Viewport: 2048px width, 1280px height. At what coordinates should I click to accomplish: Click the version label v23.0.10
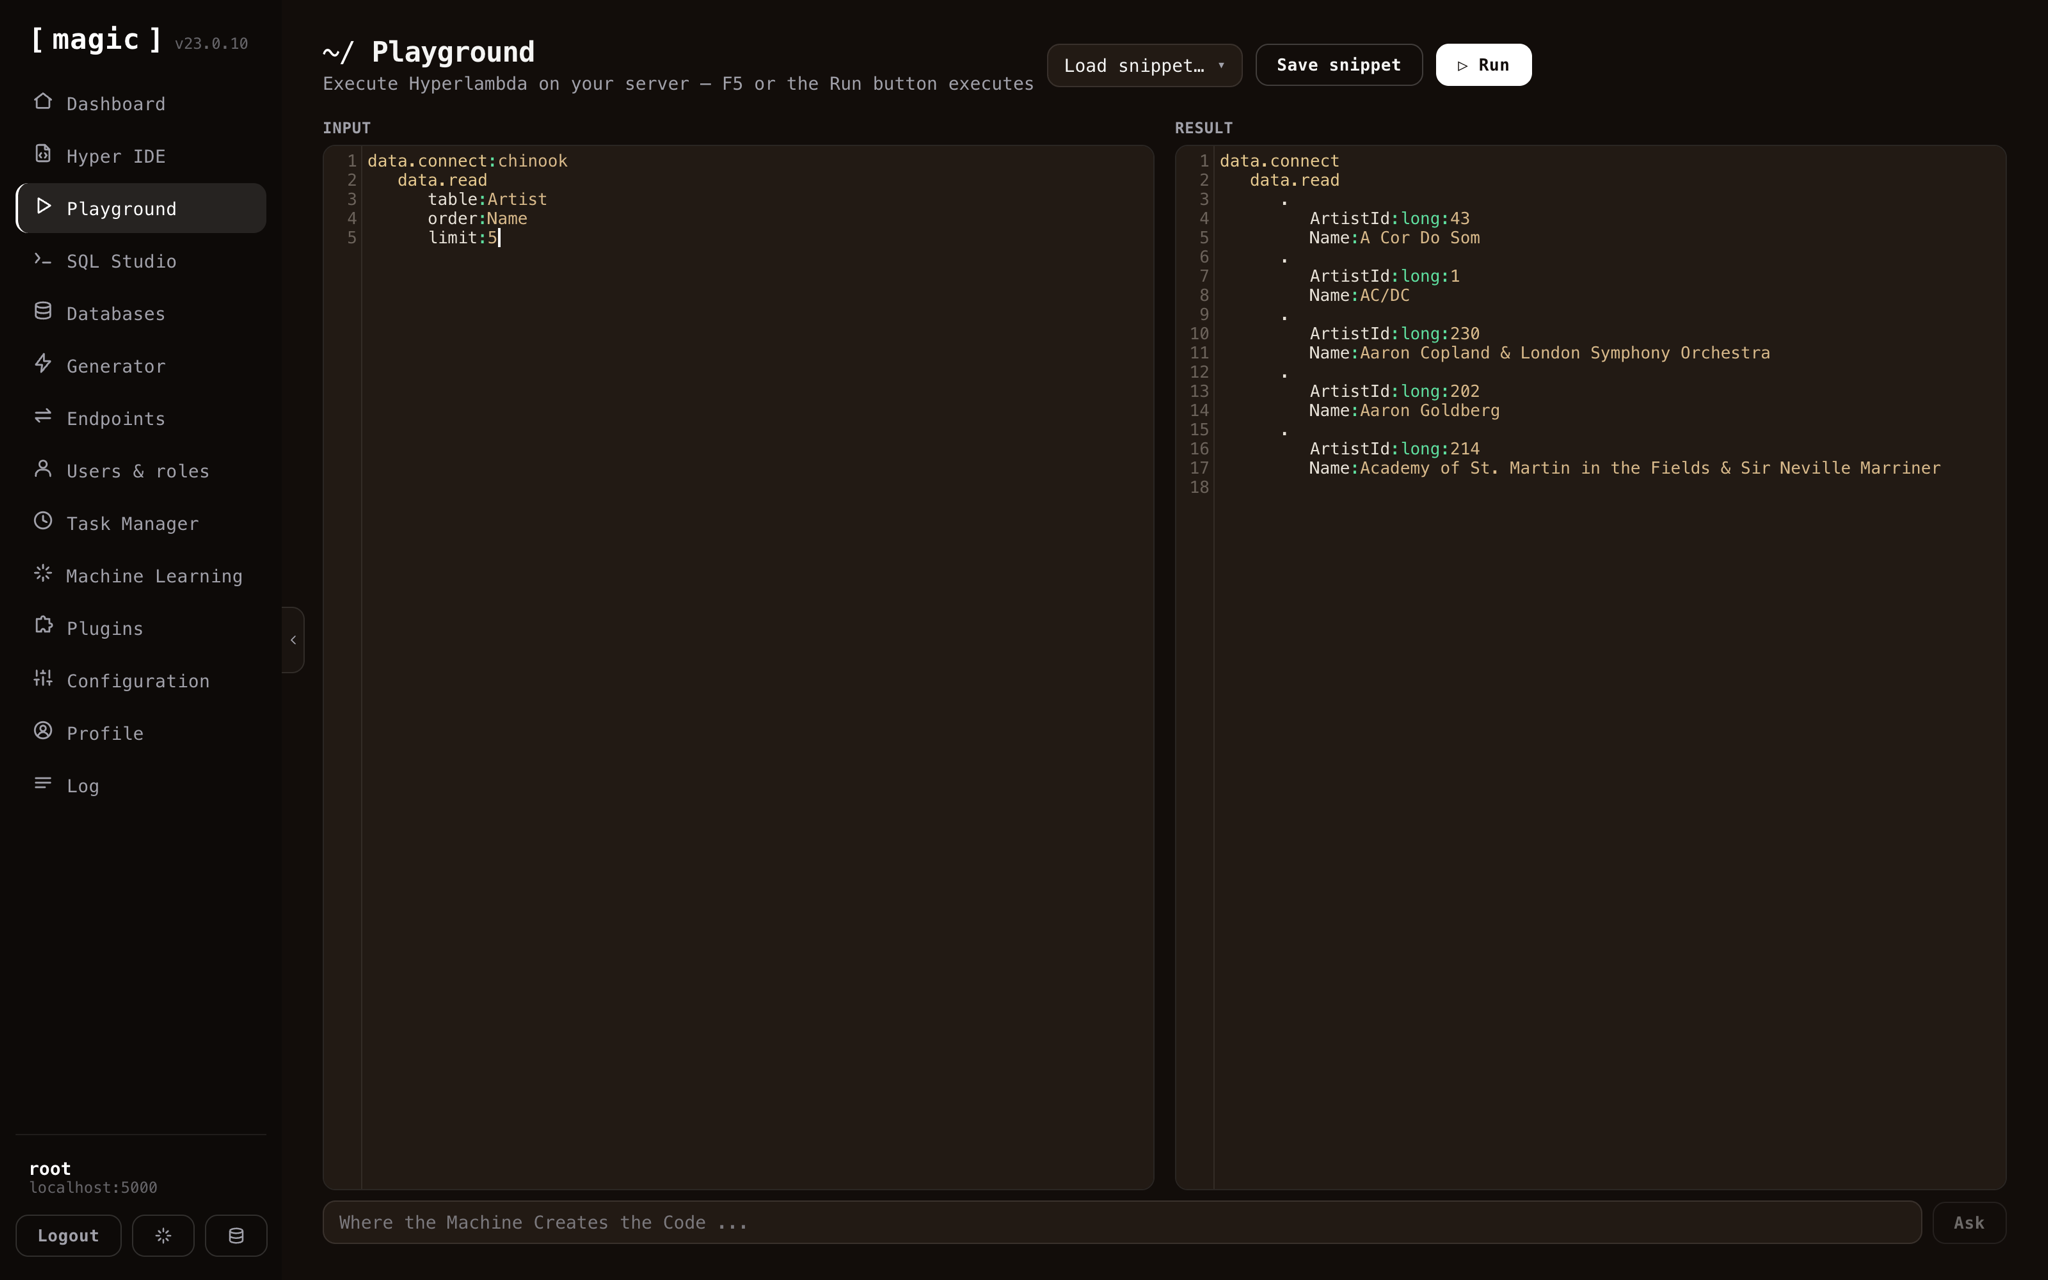click(211, 44)
